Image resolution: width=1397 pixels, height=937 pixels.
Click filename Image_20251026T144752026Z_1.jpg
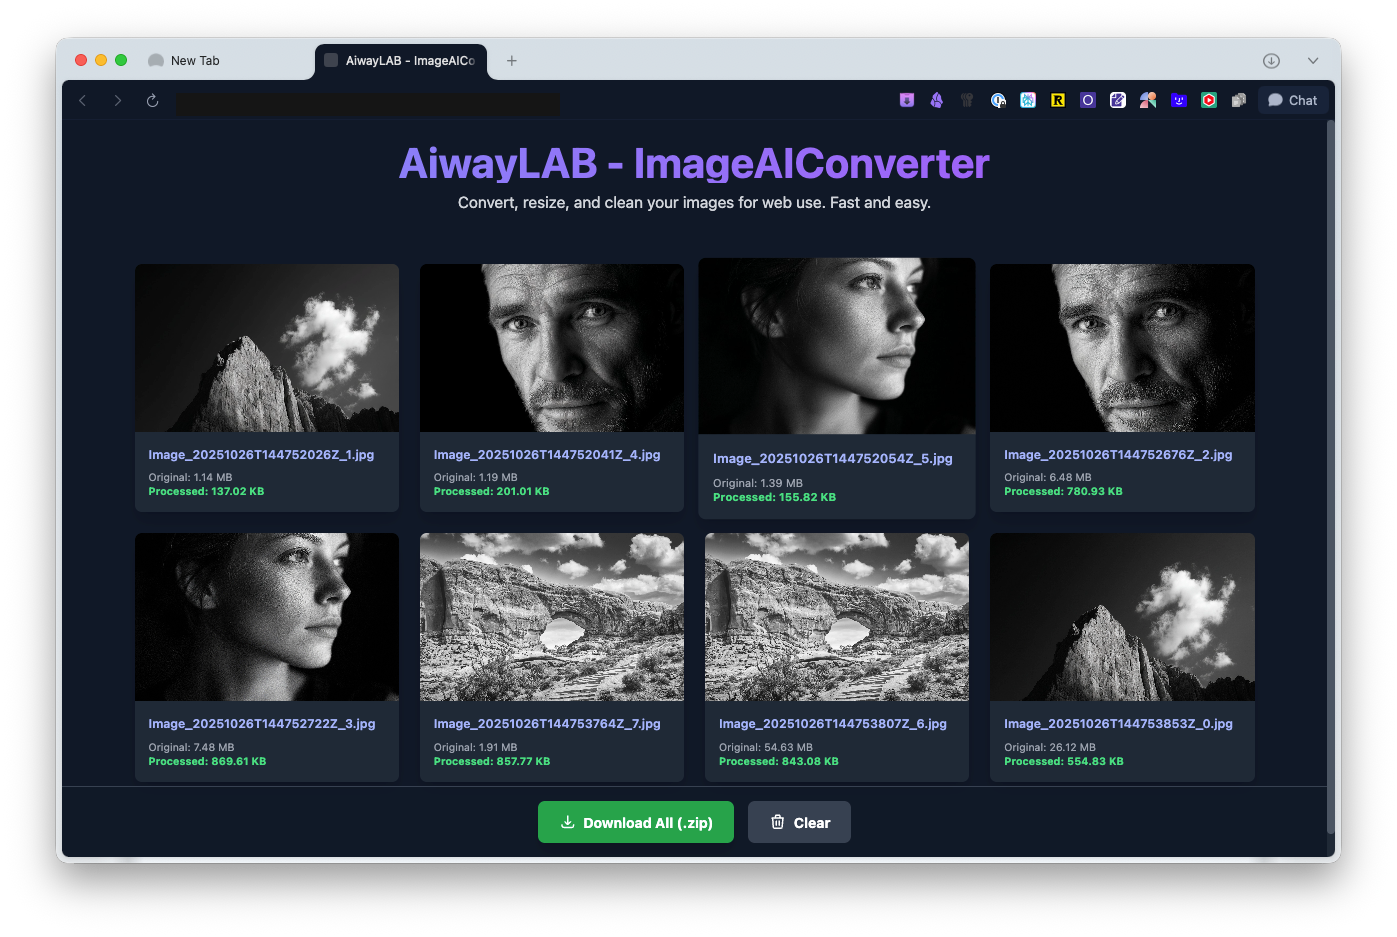point(261,455)
